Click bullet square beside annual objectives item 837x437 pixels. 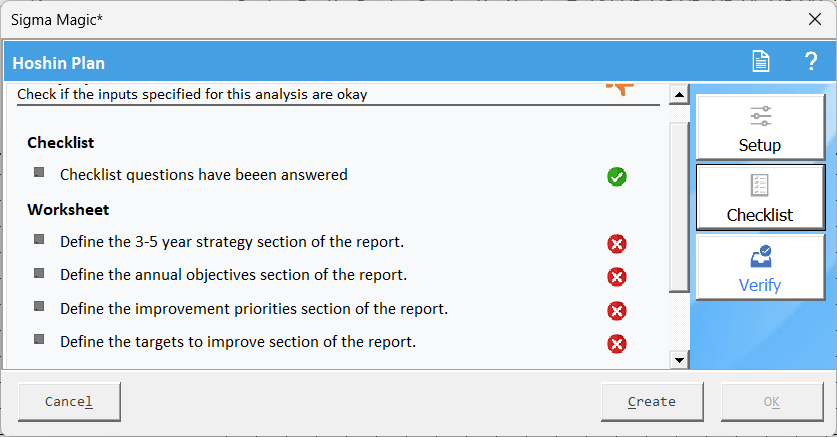39,273
